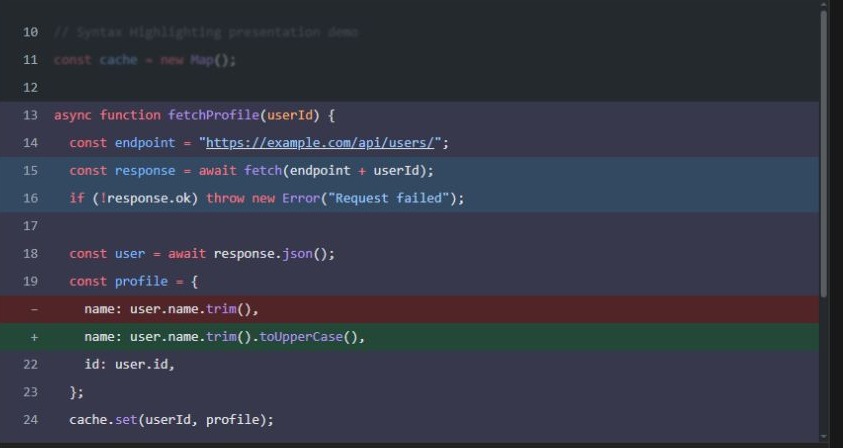Click the plus marker on added line
The height and width of the screenshot is (448, 843).
click(x=34, y=337)
